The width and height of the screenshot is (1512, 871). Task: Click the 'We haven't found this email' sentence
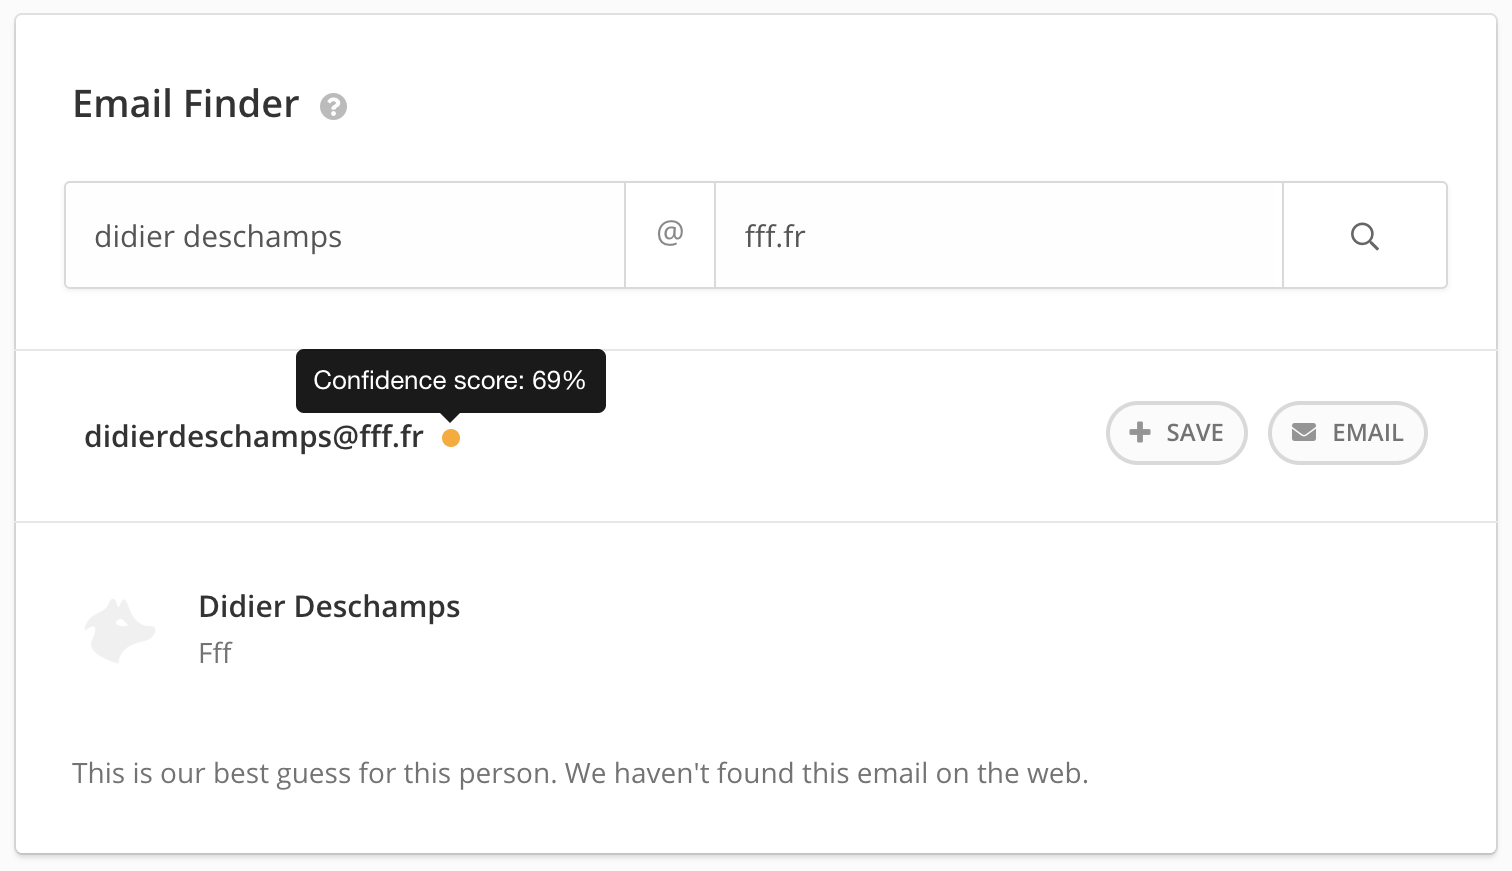tap(826, 773)
